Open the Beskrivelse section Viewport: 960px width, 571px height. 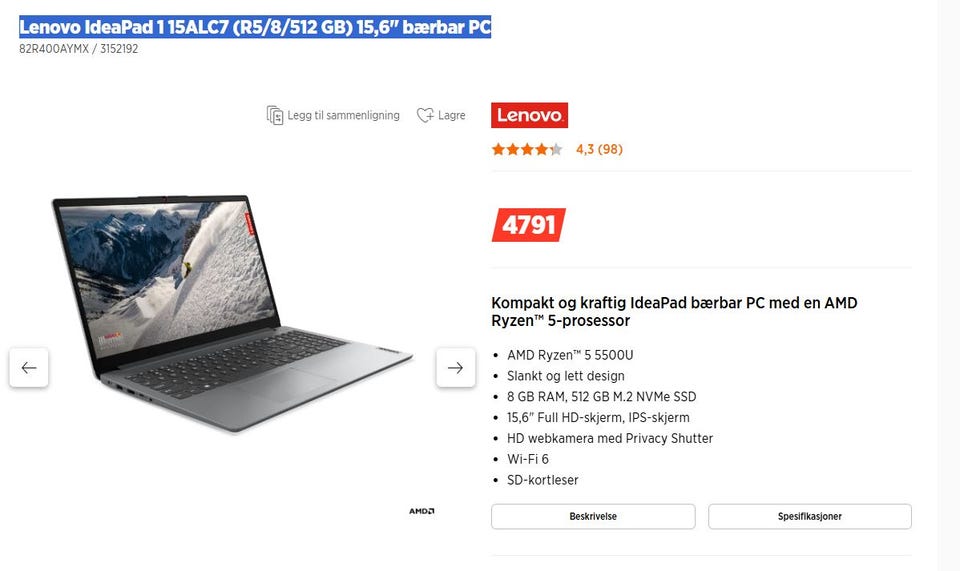click(x=593, y=517)
